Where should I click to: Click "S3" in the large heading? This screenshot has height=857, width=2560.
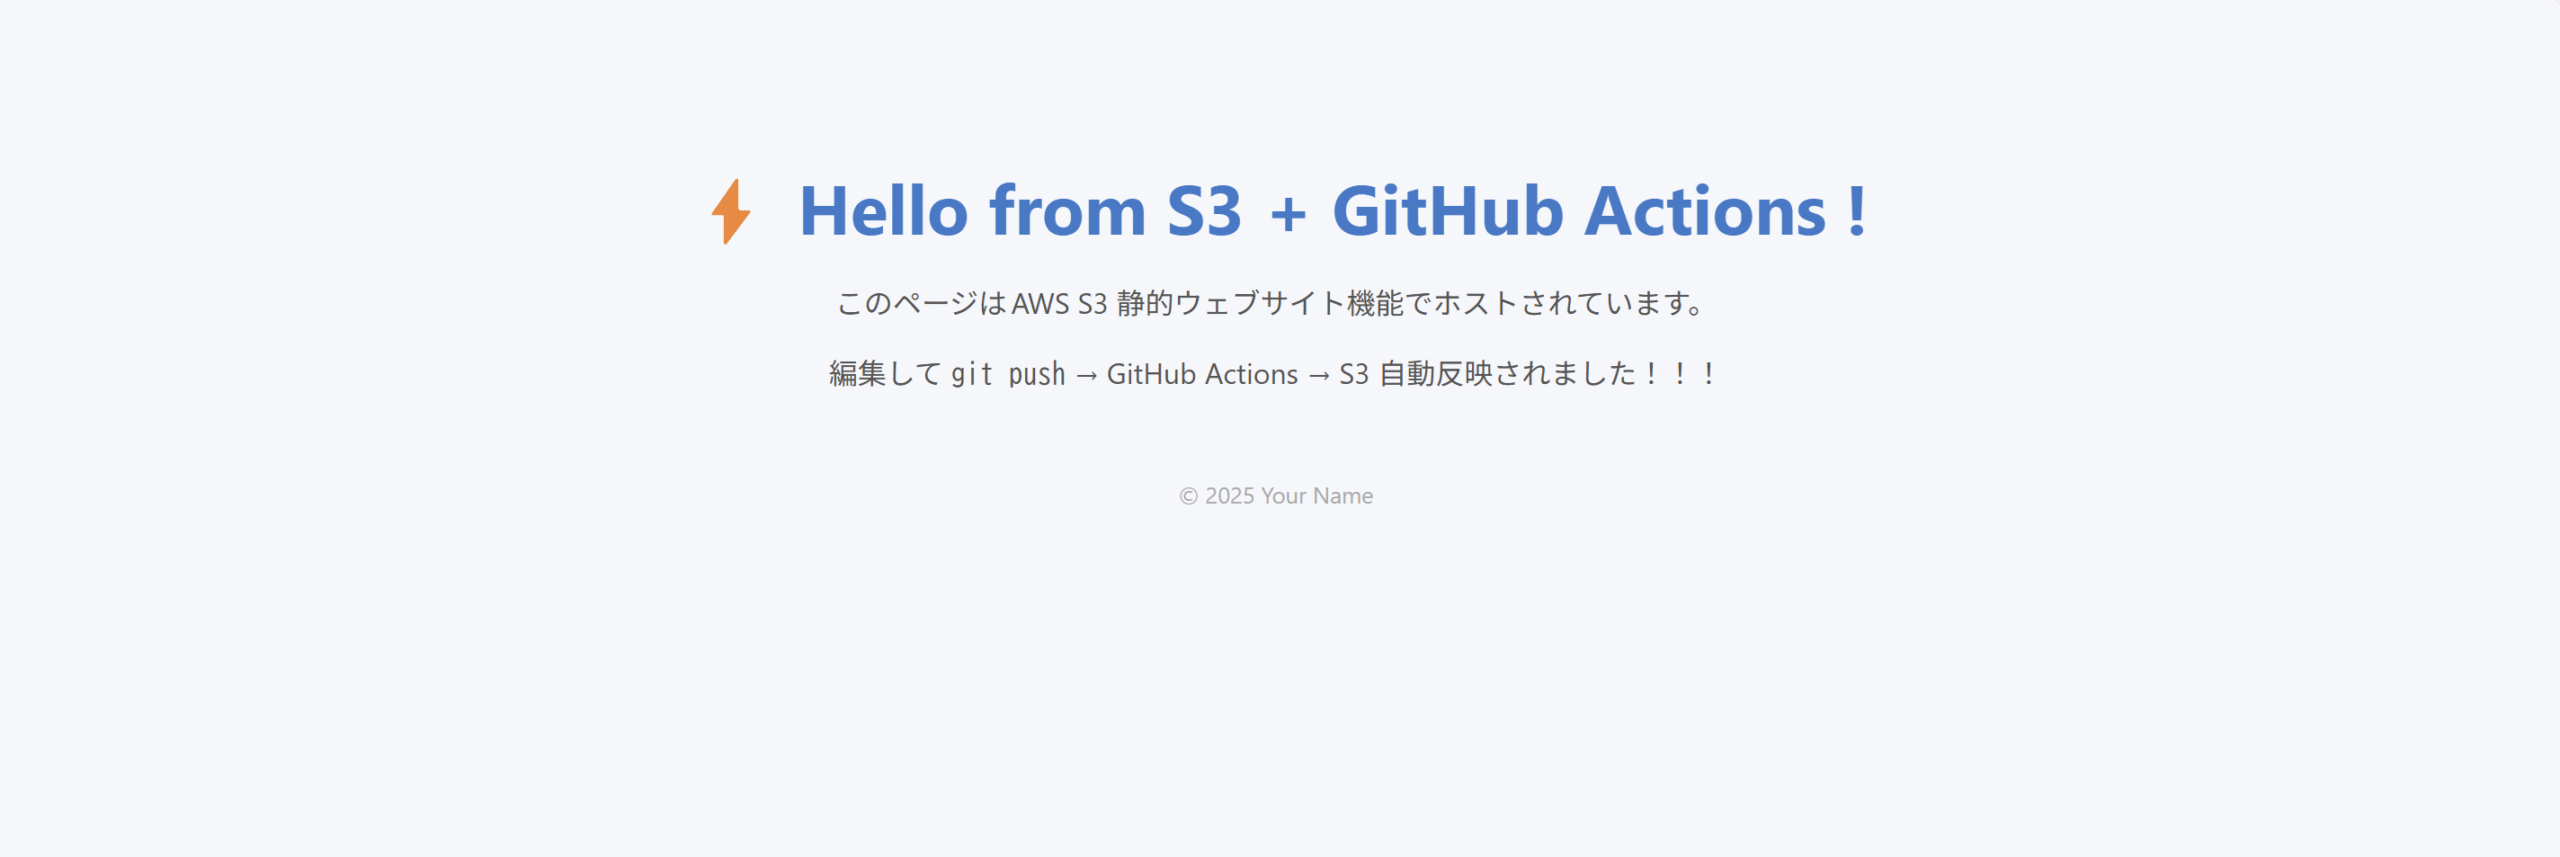point(1205,211)
